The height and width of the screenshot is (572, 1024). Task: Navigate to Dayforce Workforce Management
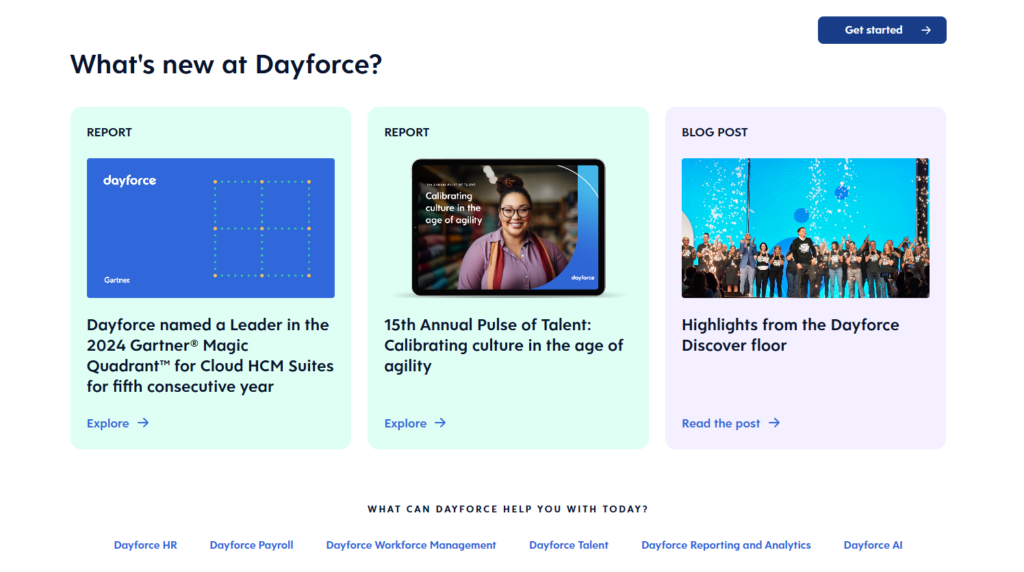point(411,545)
